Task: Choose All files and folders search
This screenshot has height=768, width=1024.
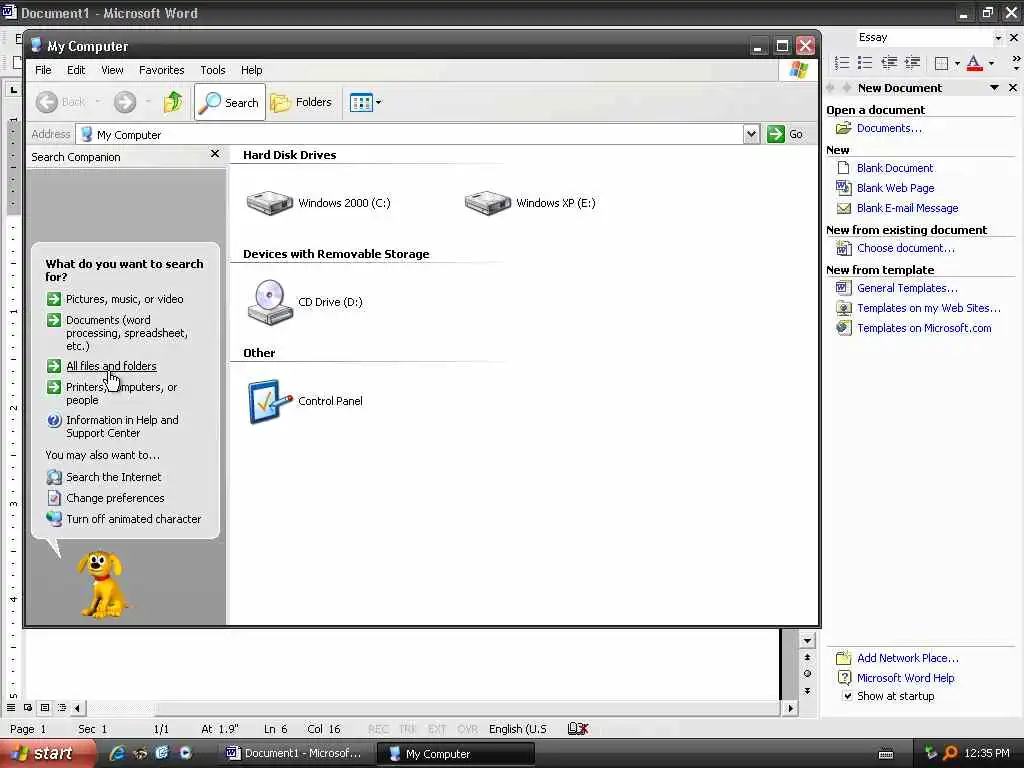Action: 111,366
